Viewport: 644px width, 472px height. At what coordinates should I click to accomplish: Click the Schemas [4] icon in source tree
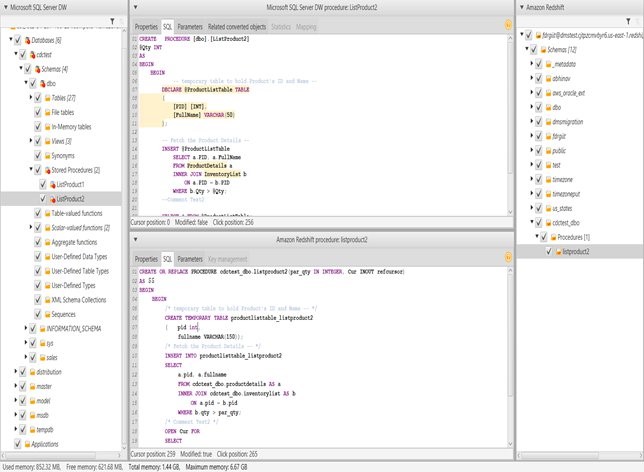37,69
